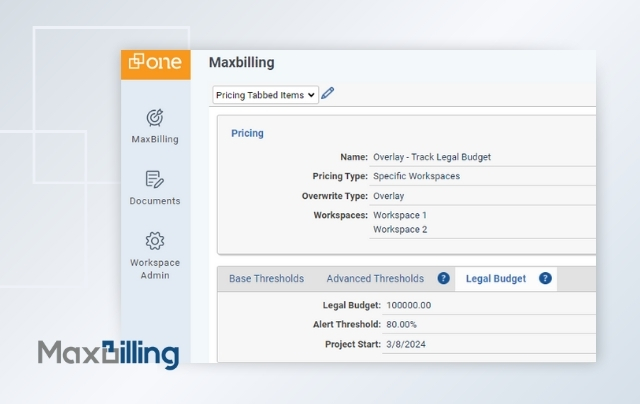Viewport: 640px width, 404px height.
Task: Click the name value Overlay - Track Legal Budget
Action: [x=432, y=157]
